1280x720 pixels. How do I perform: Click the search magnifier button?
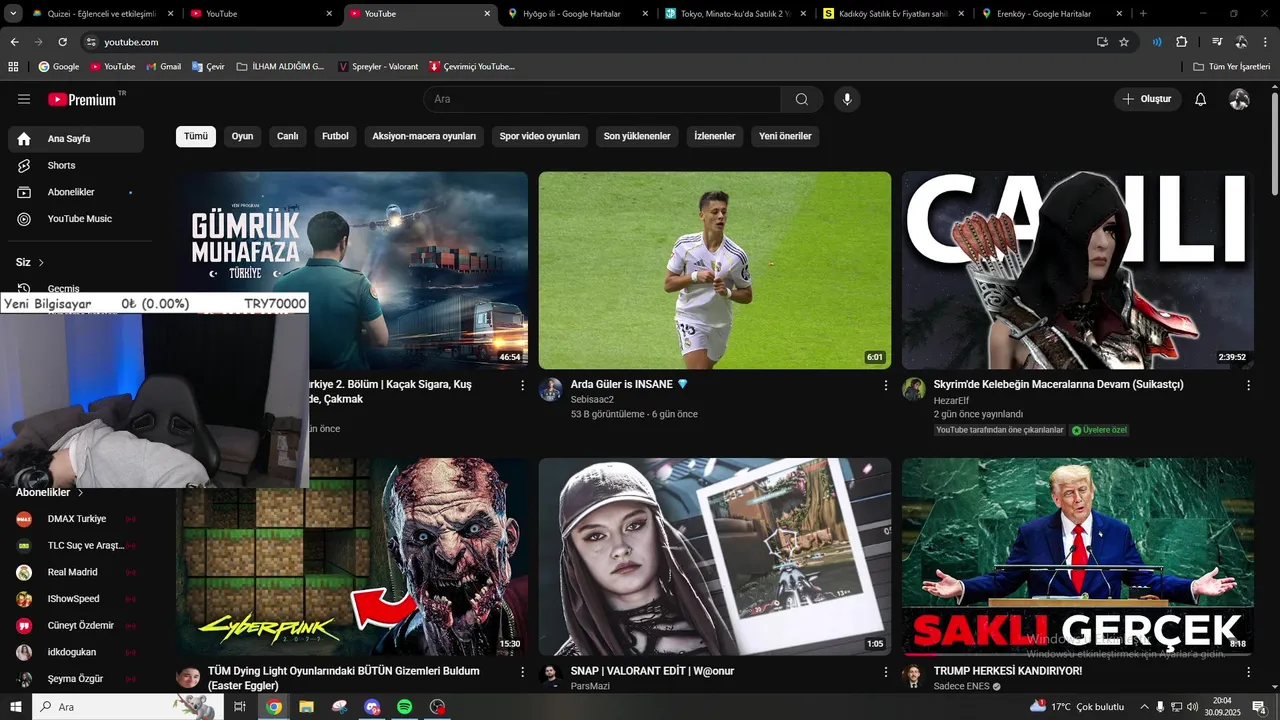[802, 99]
